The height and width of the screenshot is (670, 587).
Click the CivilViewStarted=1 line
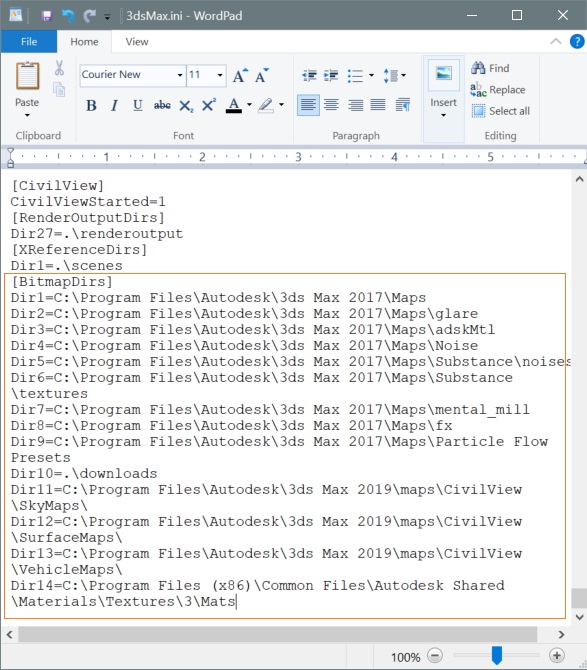pyautogui.click(x=88, y=202)
